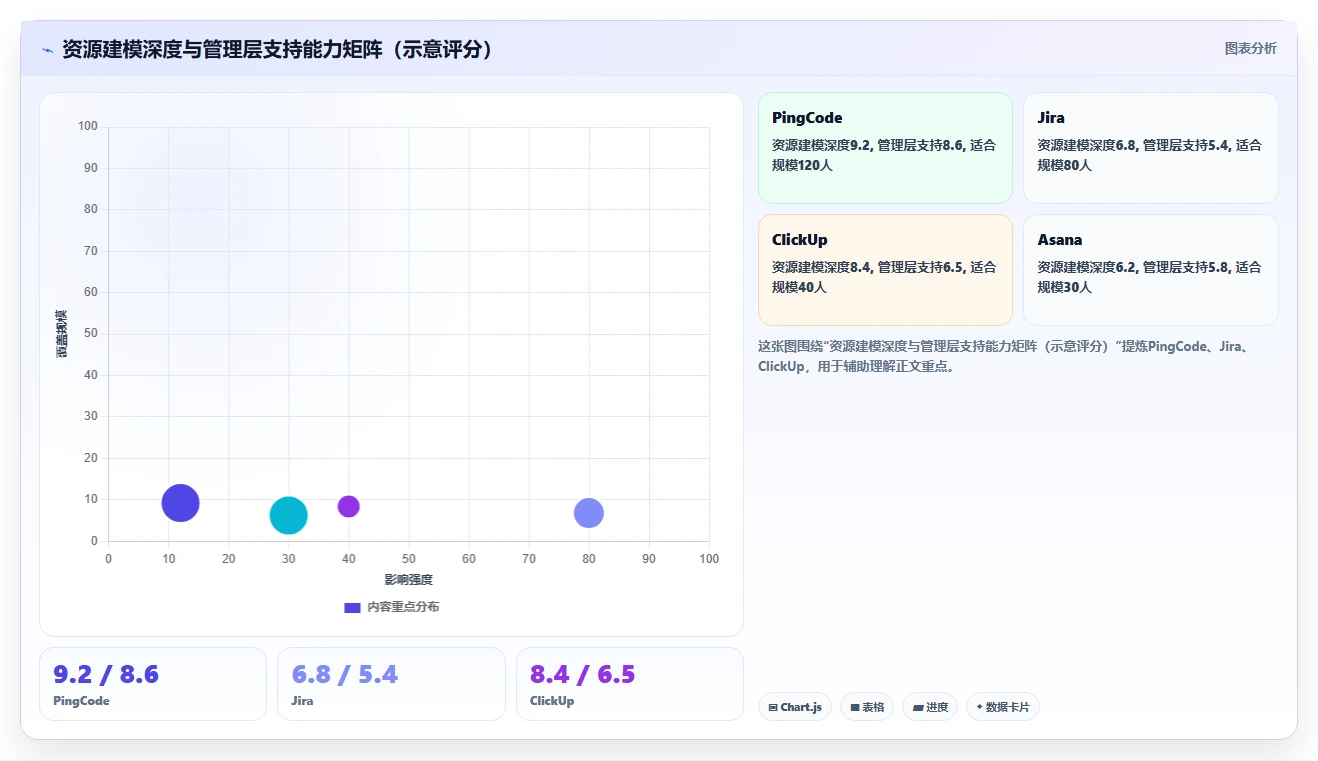This screenshot has height=761, width=1318.
Task: Click the y-axis tick label 100
Action: pos(88,126)
